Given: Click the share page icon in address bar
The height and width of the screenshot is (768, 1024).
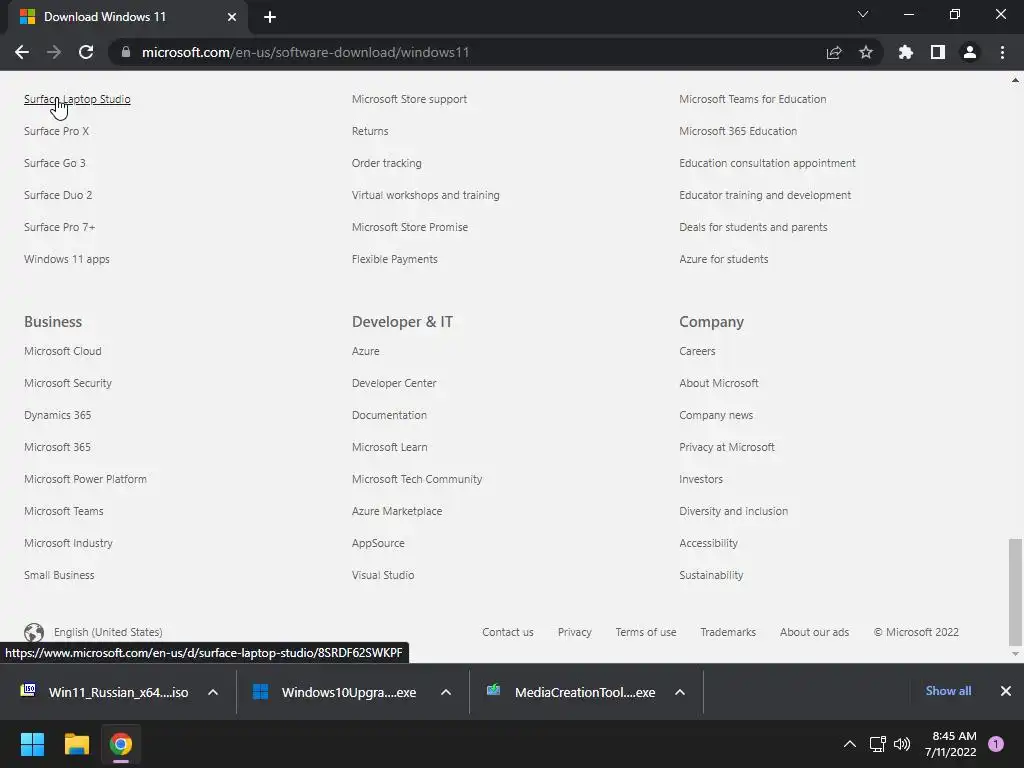Looking at the screenshot, I should [x=834, y=52].
